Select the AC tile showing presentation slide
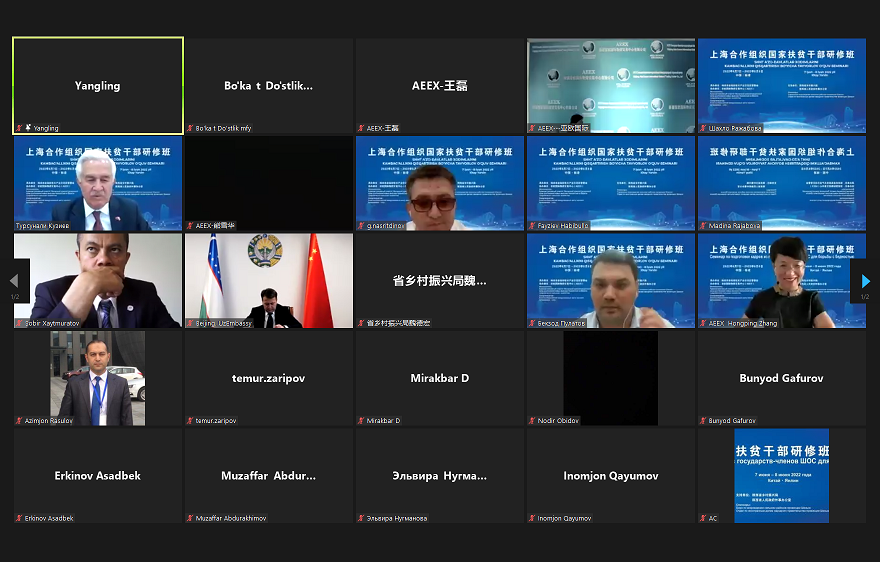Image resolution: width=880 pixels, height=562 pixels. tap(781, 475)
